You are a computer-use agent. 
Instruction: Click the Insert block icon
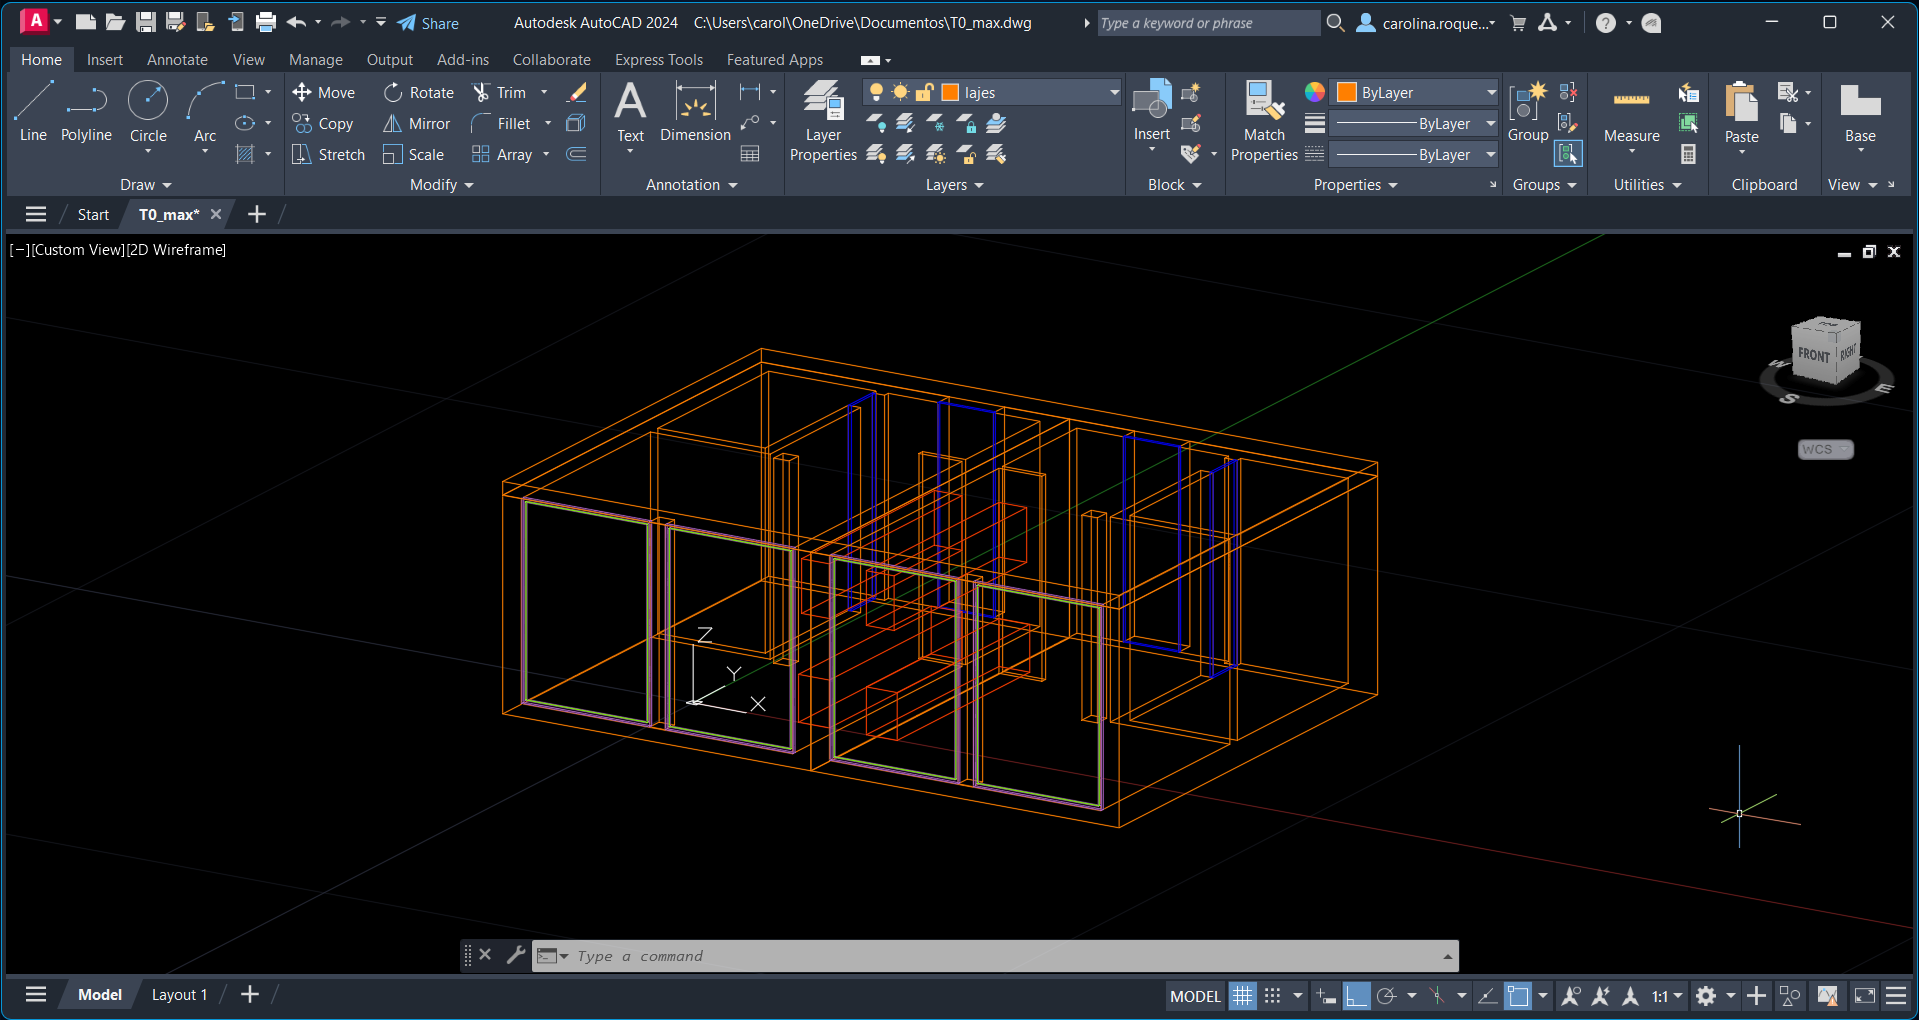coord(1151,102)
